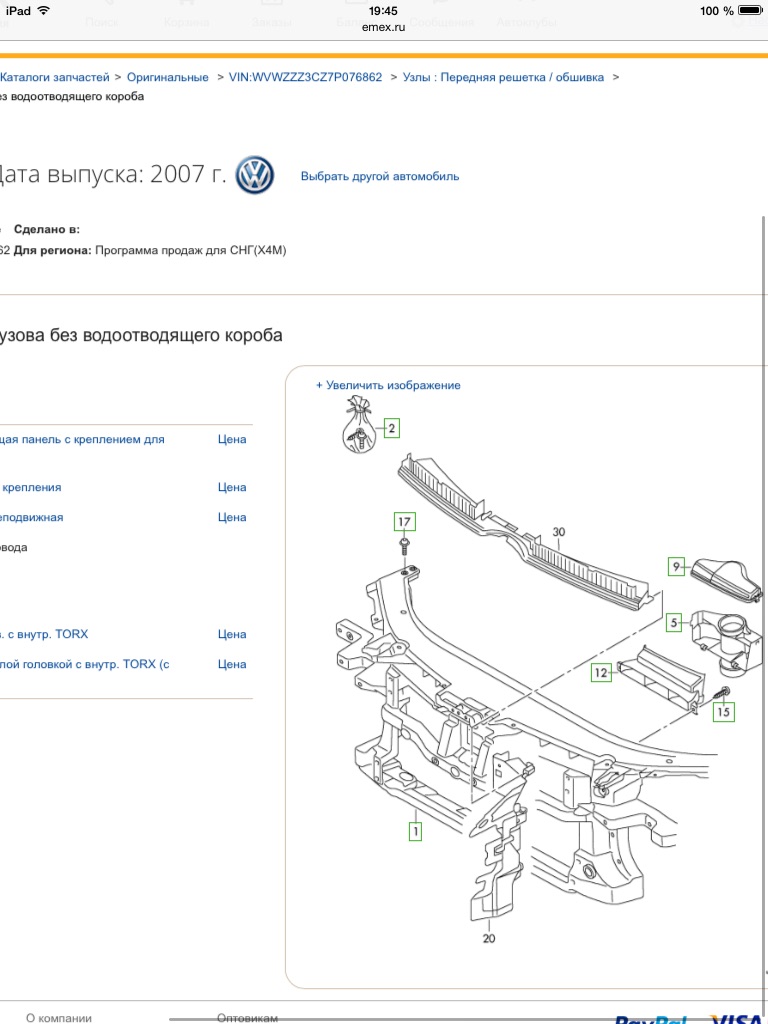This screenshot has width=768, height=1024.
Task: Select part number 15 screw label
Action: pos(722,712)
